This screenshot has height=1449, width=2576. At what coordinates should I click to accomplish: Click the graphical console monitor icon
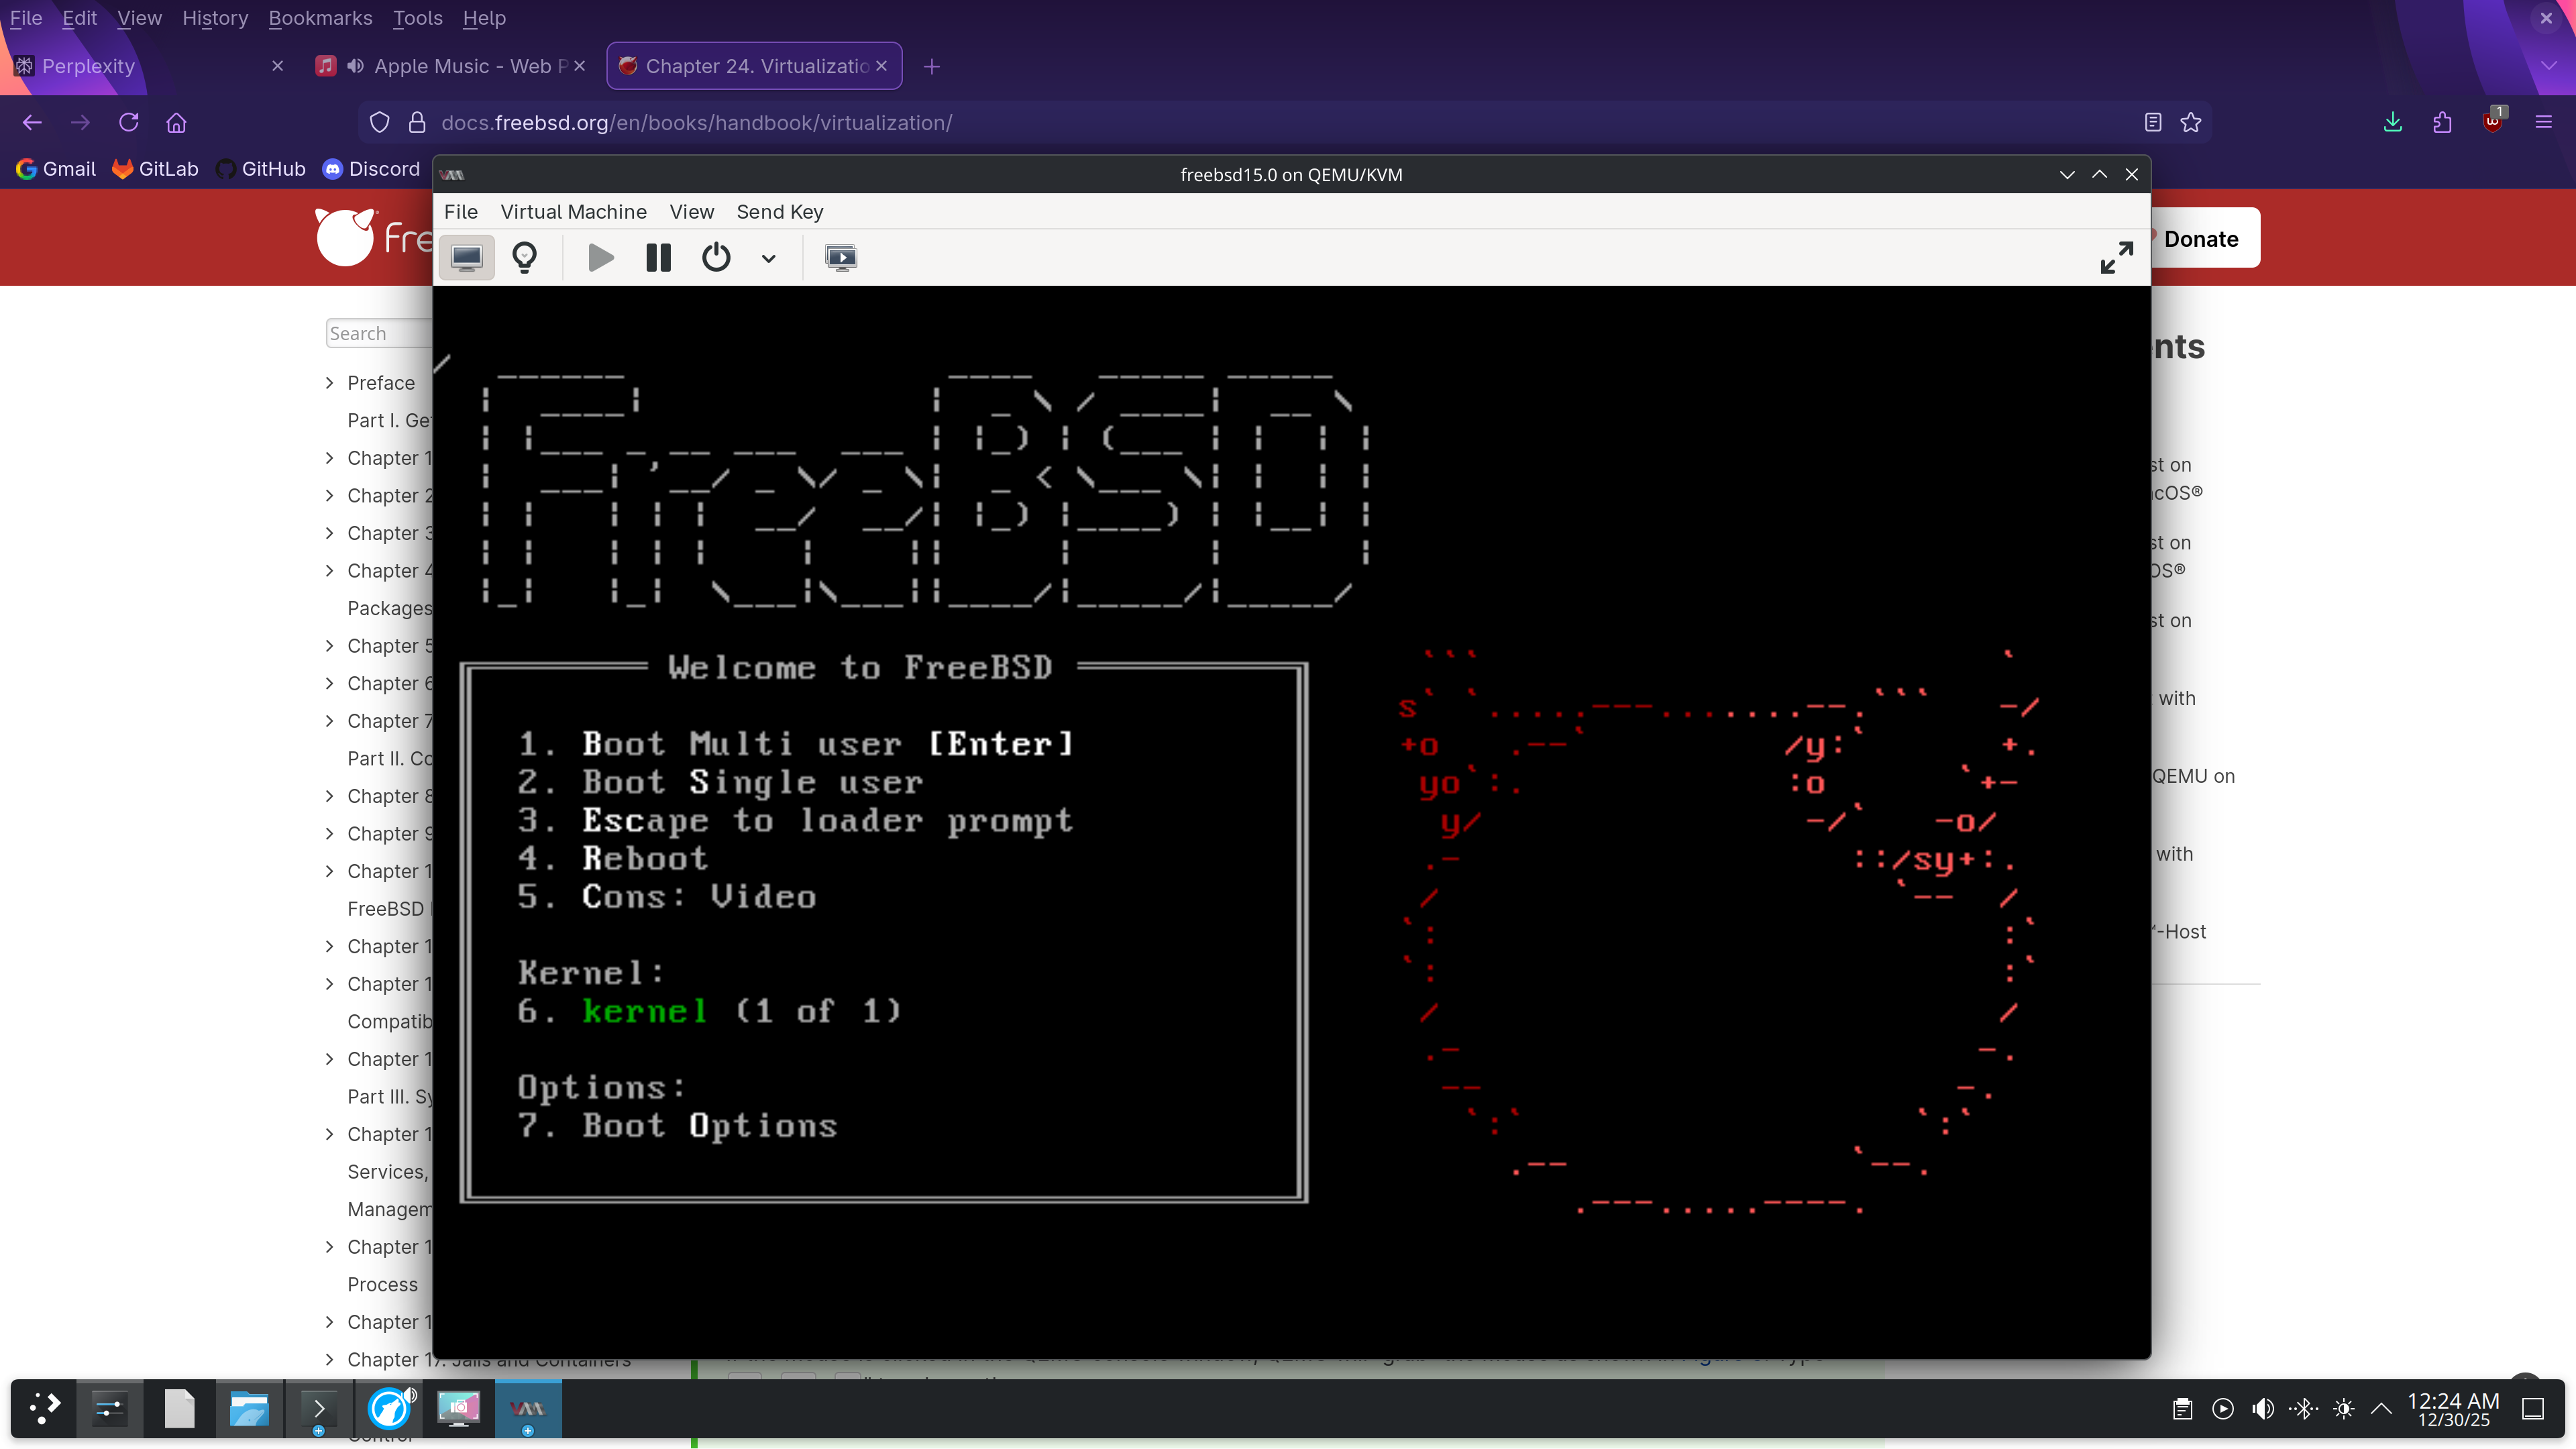click(466, 258)
